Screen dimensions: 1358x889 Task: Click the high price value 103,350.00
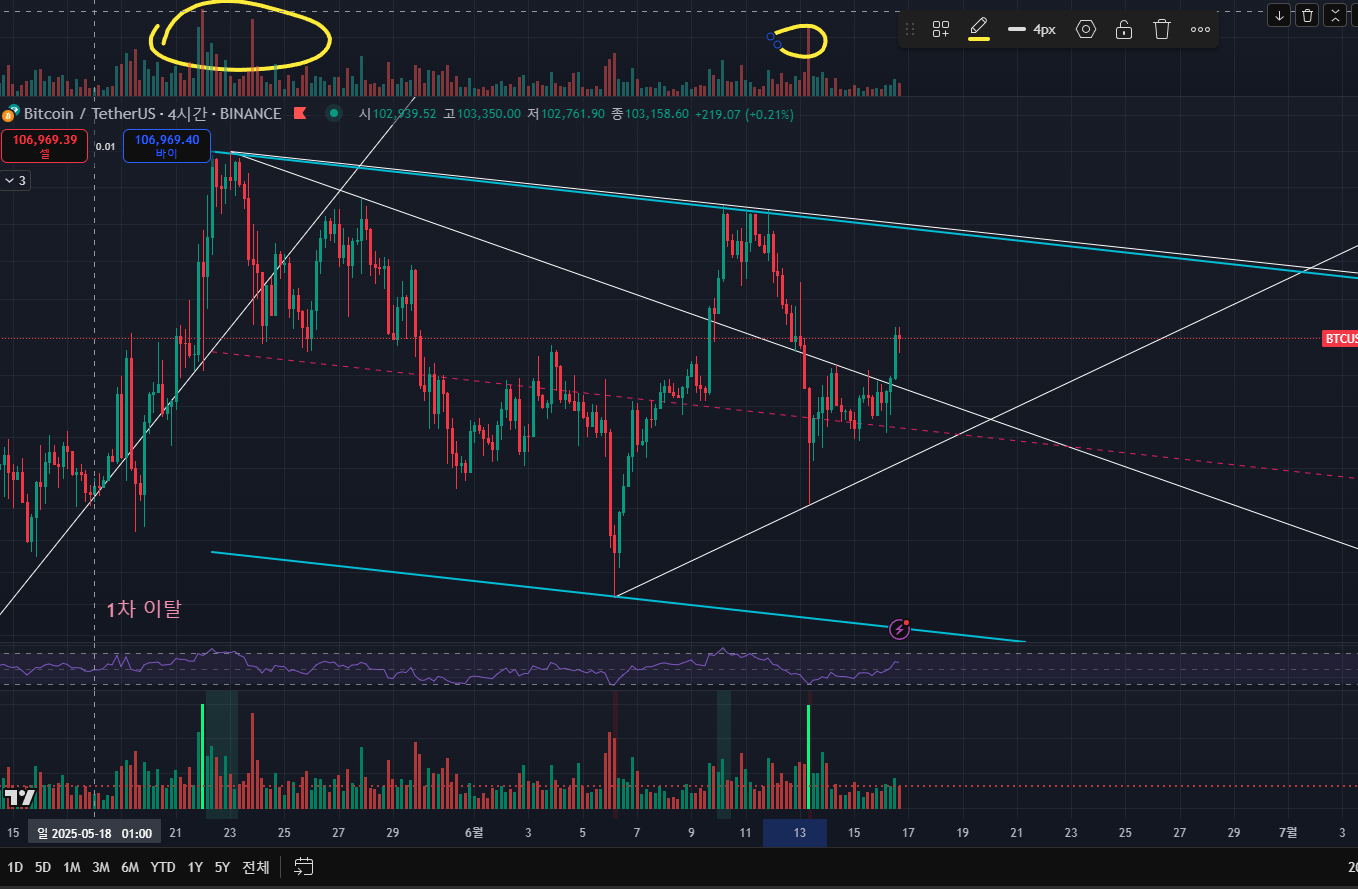[x=488, y=114]
